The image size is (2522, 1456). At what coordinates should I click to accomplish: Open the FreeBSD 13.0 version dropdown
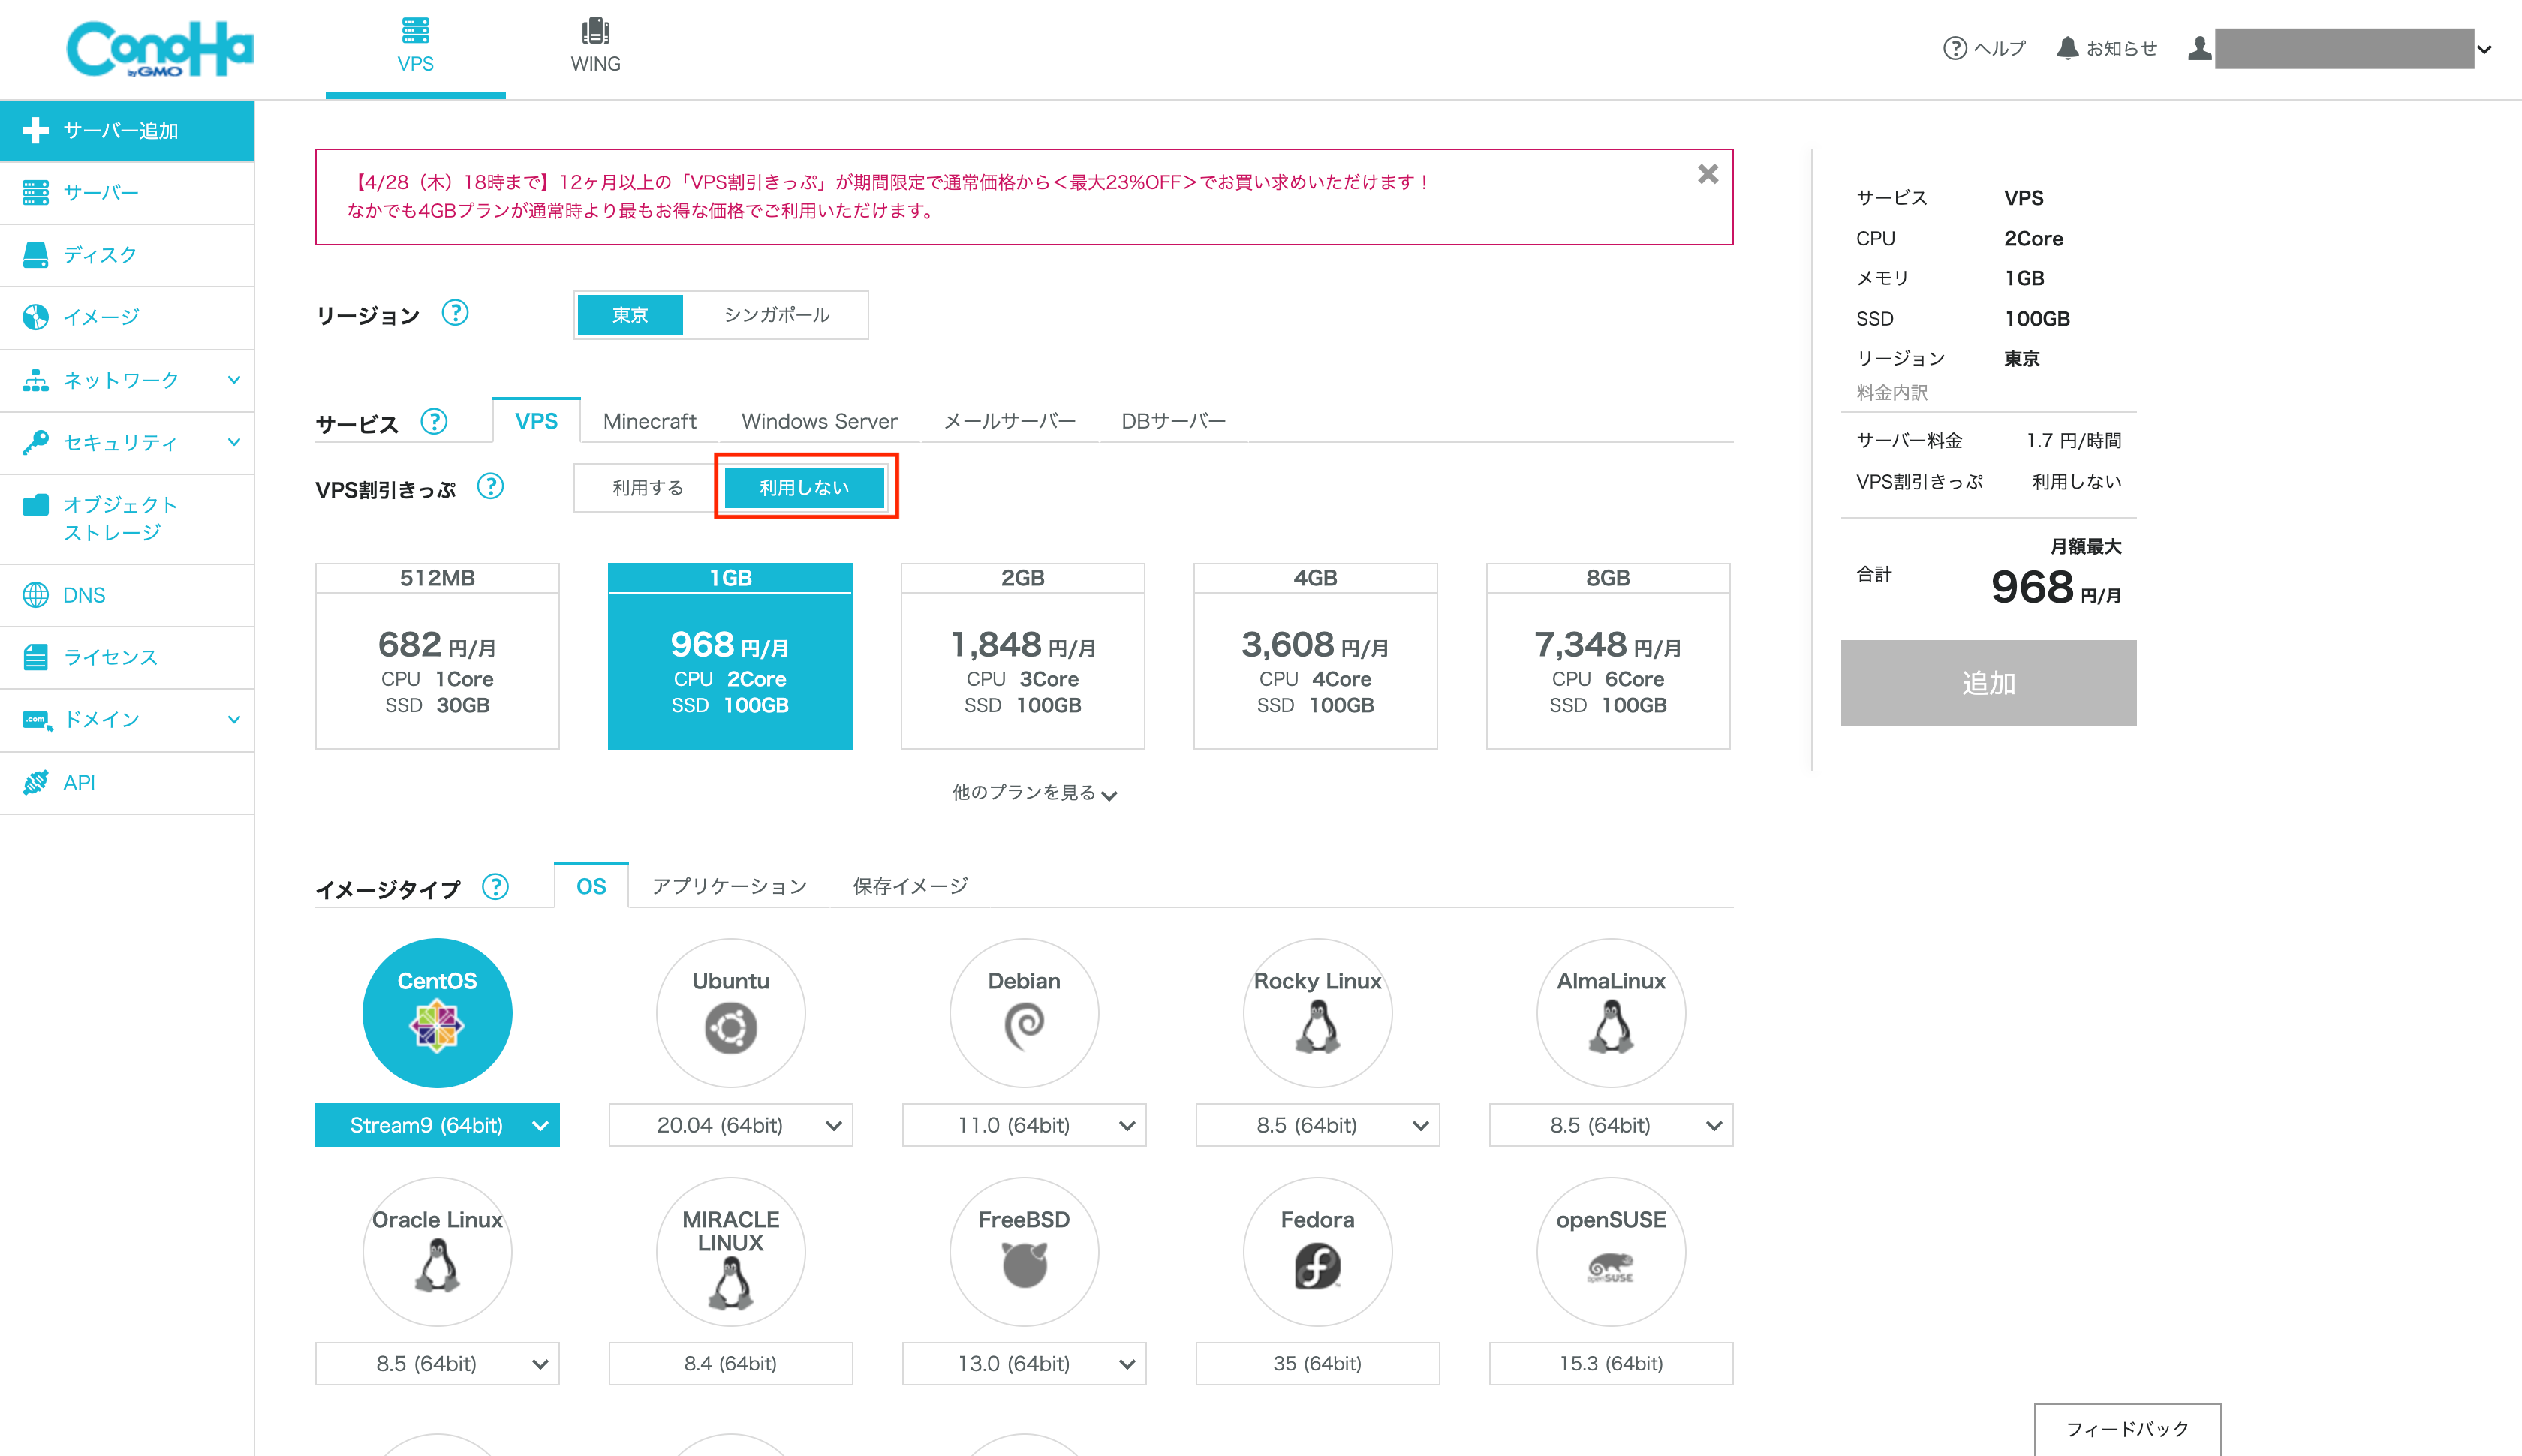1024,1364
